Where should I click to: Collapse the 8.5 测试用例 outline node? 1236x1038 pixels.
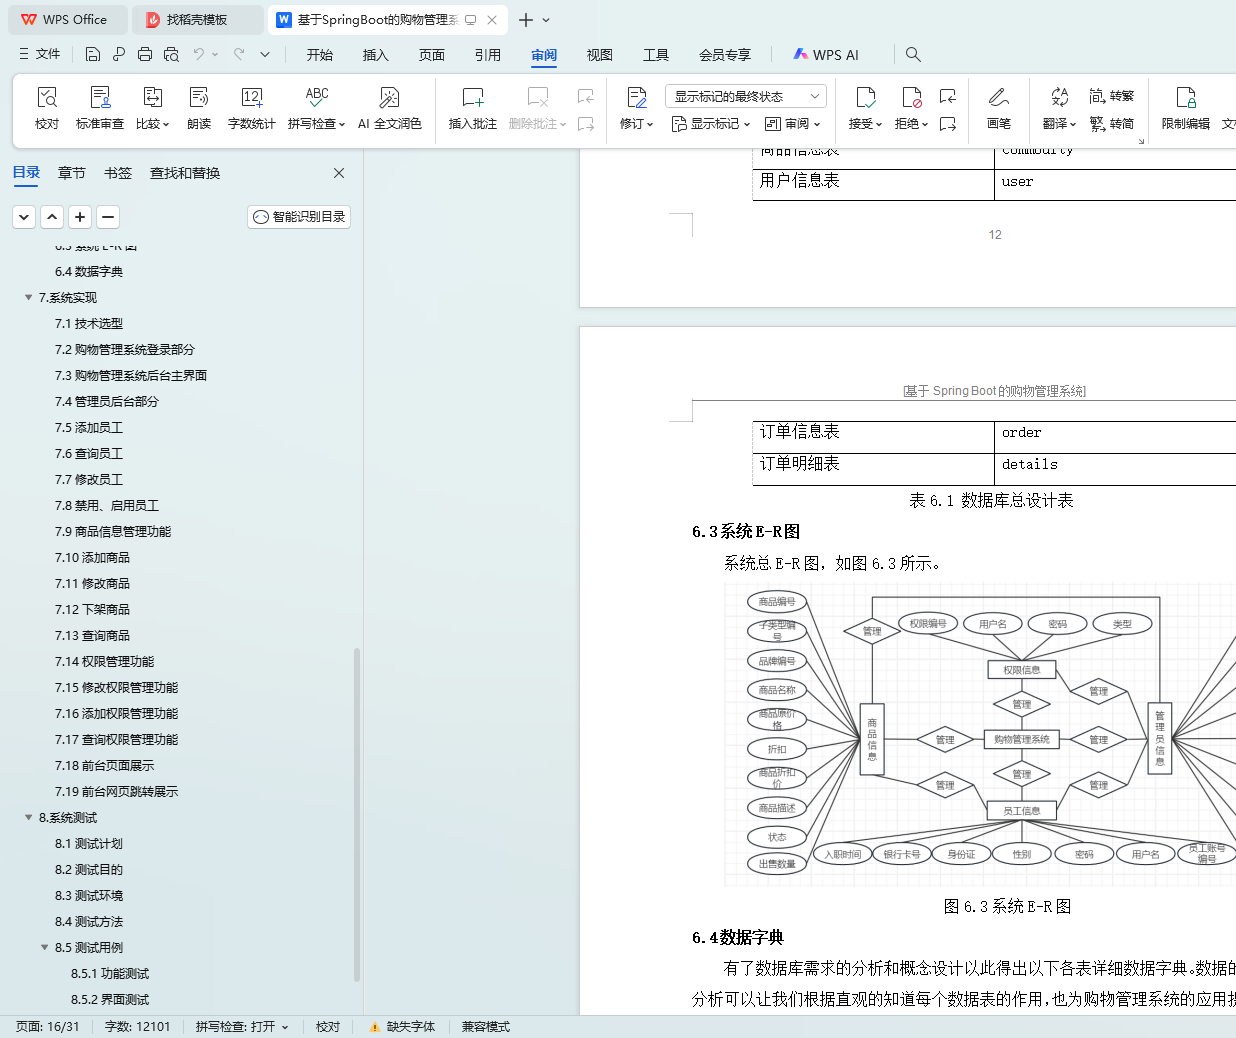click(44, 948)
